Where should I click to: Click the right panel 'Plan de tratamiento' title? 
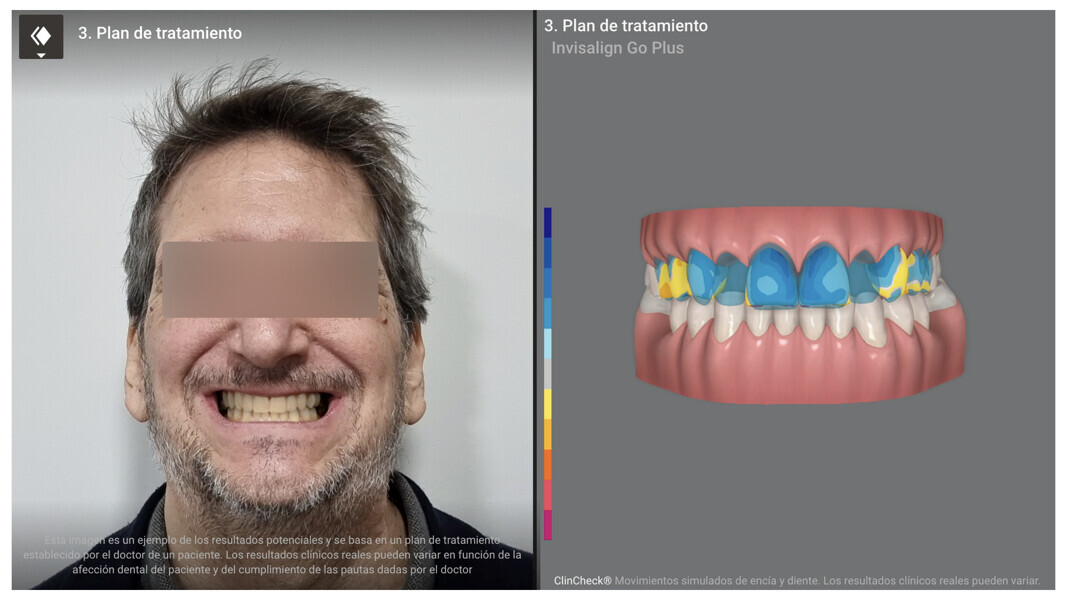coord(625,26)
